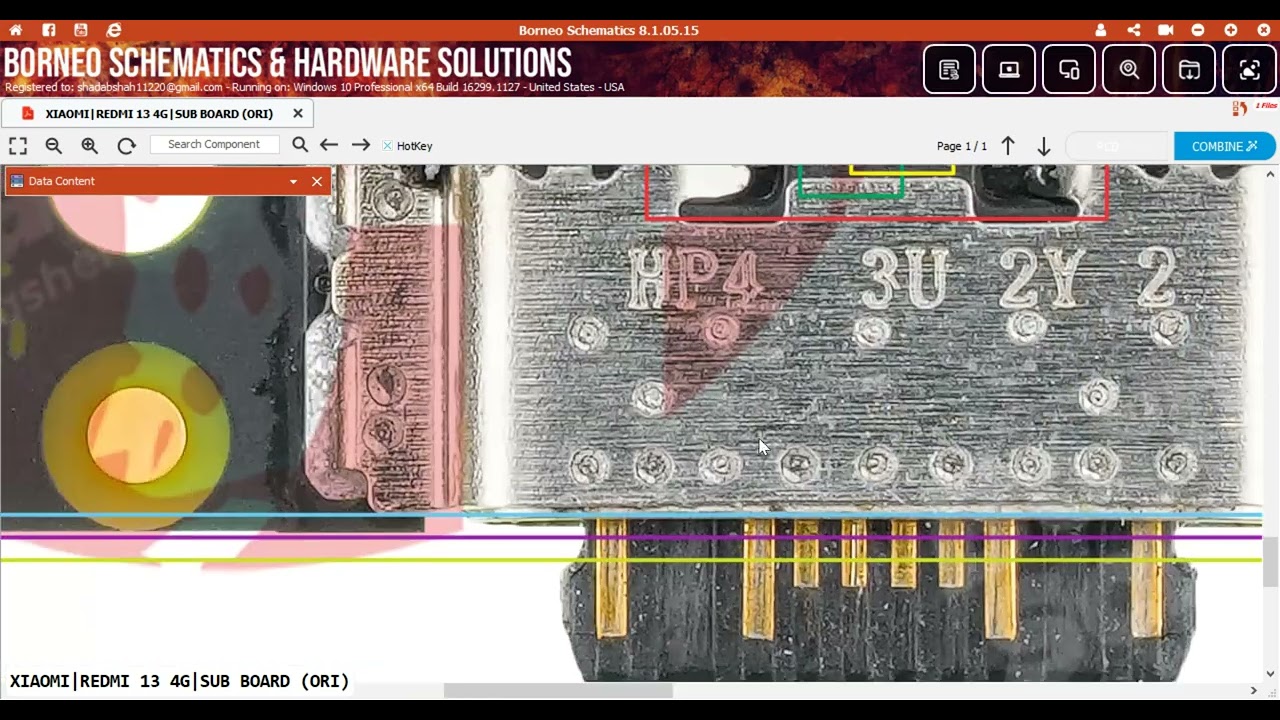This screenshot has height=720, width=1280.
Task: Open the Facebook icon in title bar
Action: tap(48, 30)
